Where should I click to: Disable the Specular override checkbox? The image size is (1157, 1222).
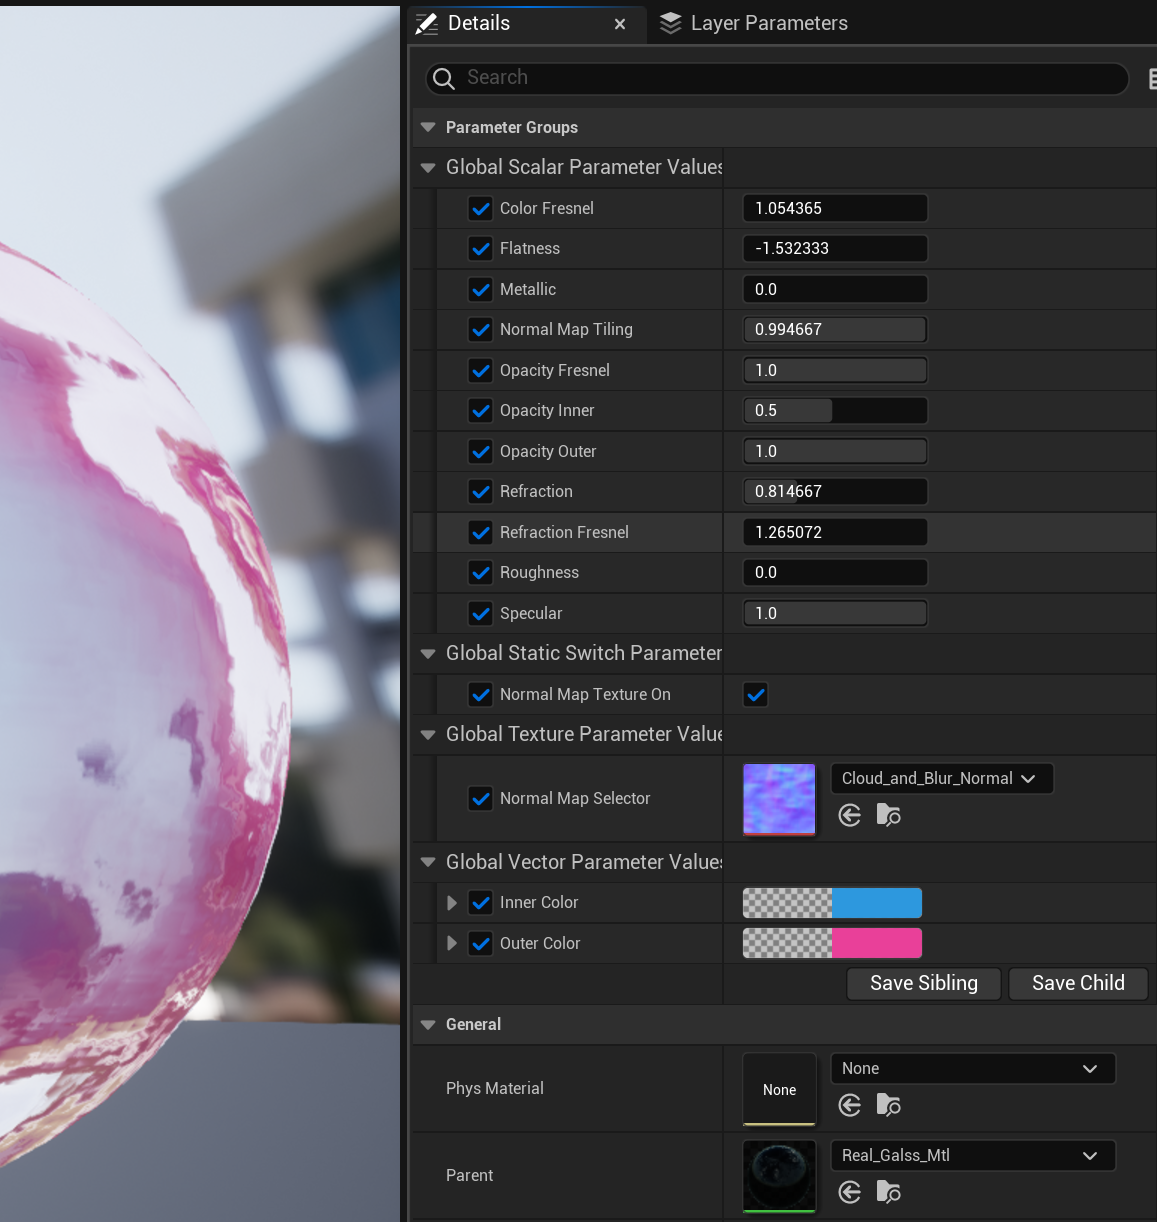point(481,613)
